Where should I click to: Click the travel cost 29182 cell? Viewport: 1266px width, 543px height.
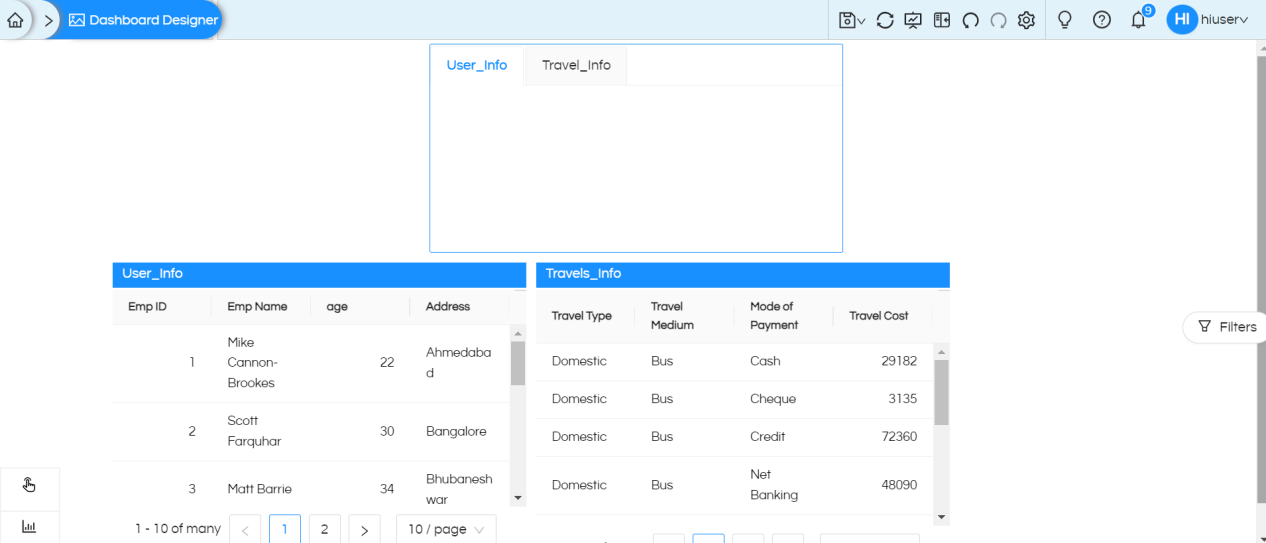pyautogui.click(x=882, y=361)
